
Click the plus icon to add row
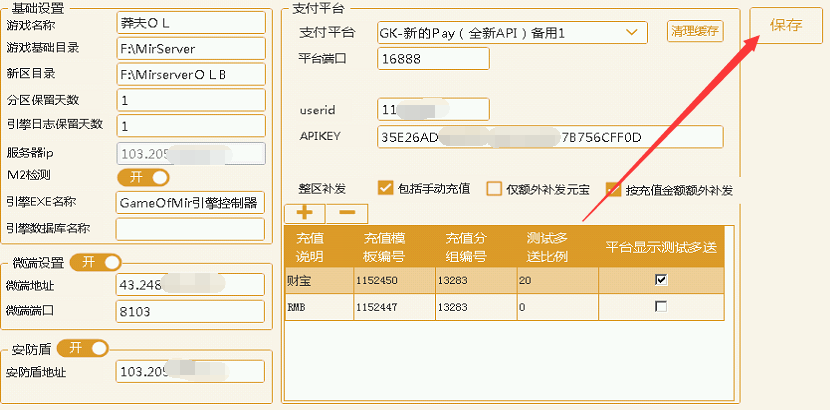click(304, 213)
